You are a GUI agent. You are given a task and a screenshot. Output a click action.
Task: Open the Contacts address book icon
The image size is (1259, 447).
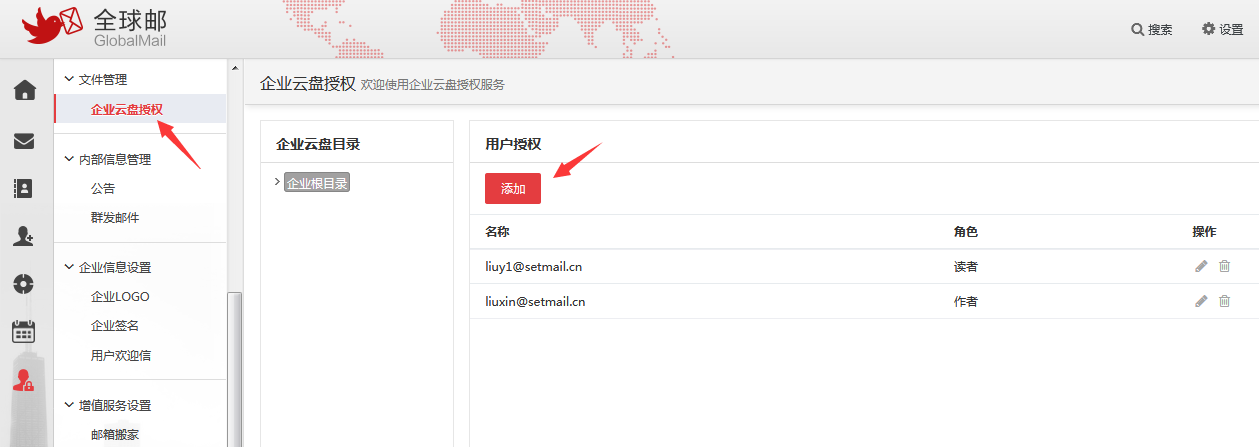pos(24,188)
